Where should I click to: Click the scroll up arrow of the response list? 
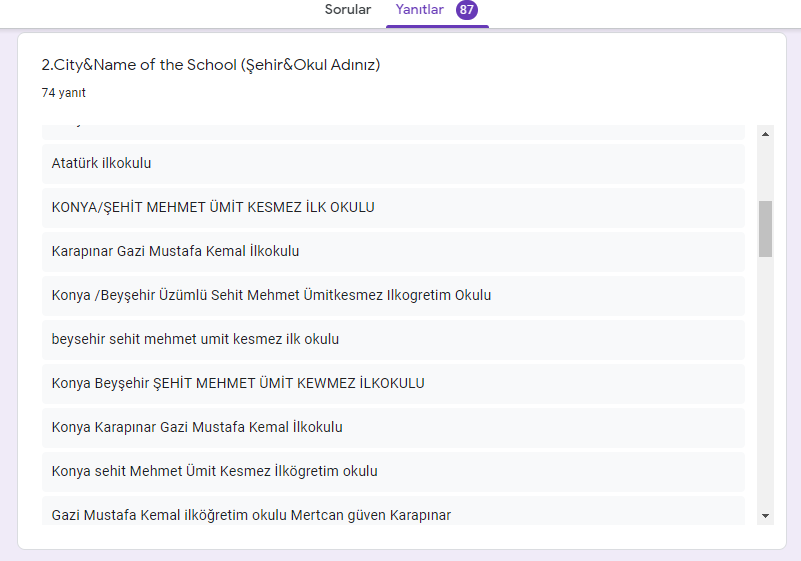pyautogui.click(x=766, y=134)
